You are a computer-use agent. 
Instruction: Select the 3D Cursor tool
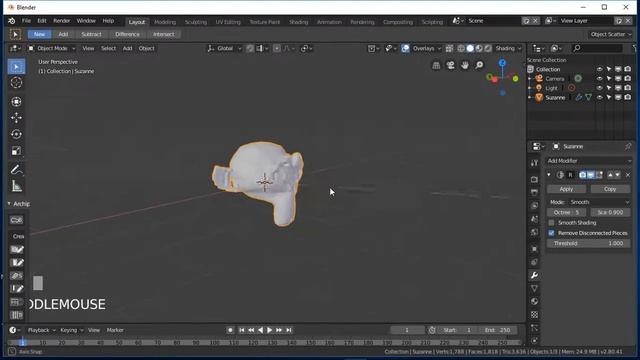[x=16, y=83]
